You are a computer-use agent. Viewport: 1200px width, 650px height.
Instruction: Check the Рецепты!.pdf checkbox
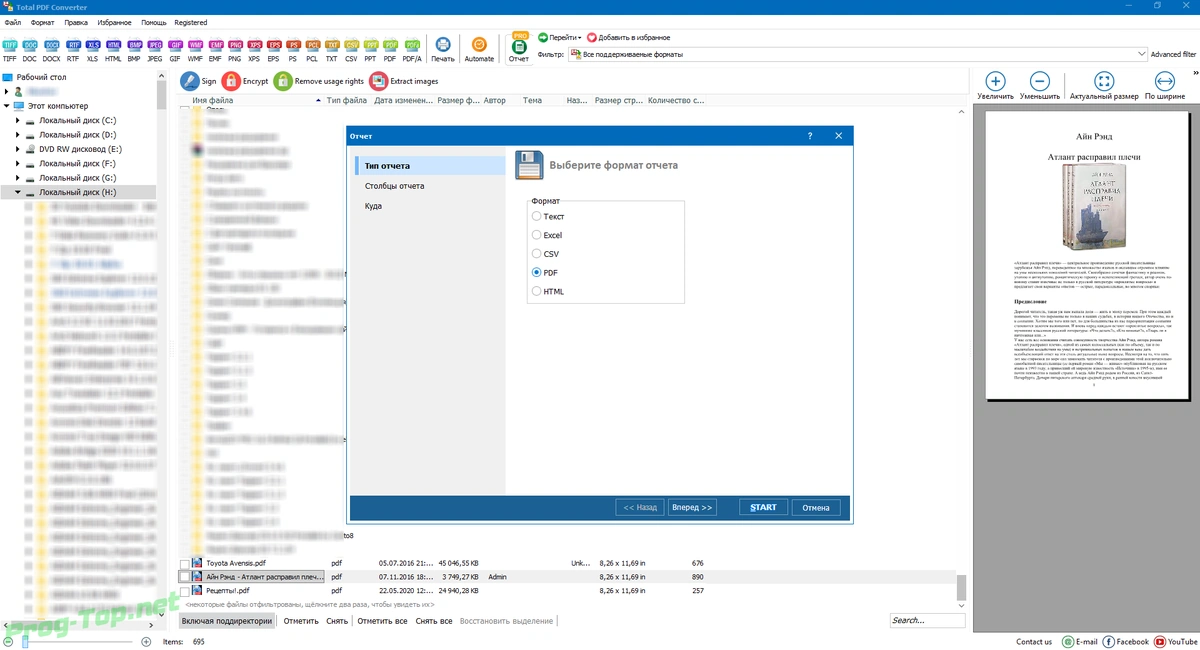(184, 591)
